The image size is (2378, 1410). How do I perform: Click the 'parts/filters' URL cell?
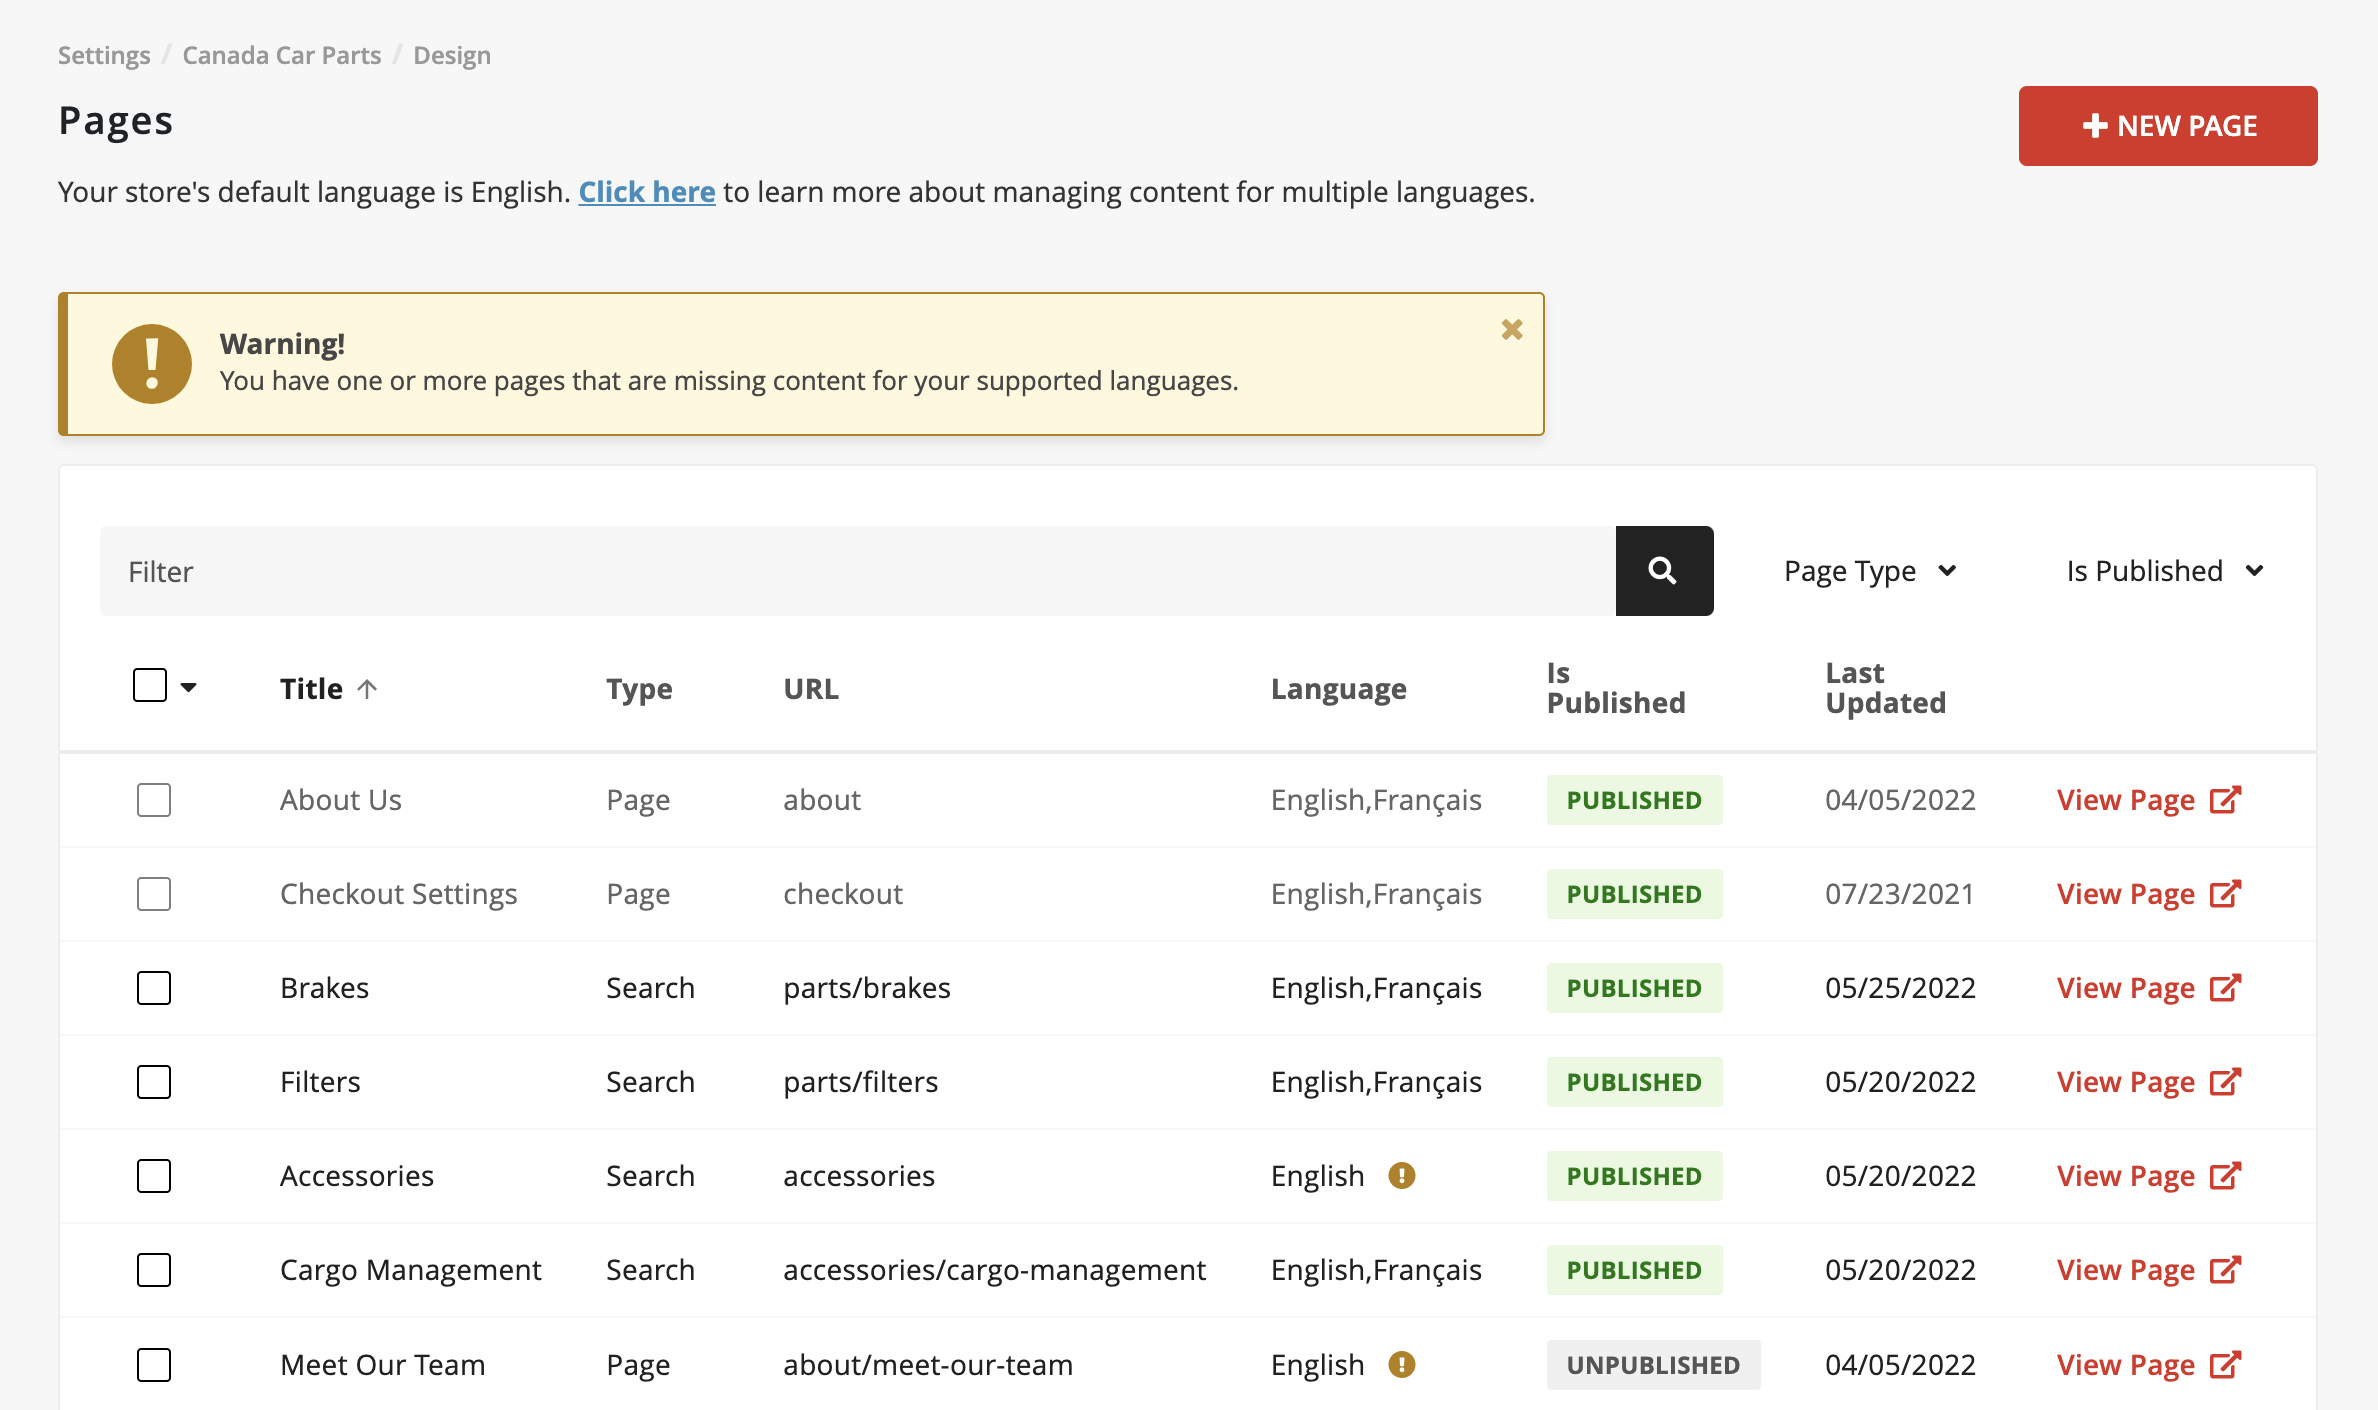pos(861,1082)
